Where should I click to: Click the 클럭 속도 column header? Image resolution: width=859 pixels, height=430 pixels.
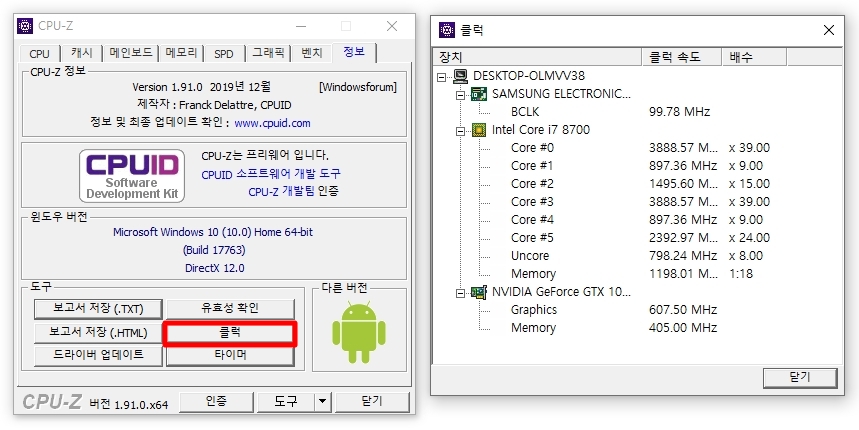tap(682, 57)
